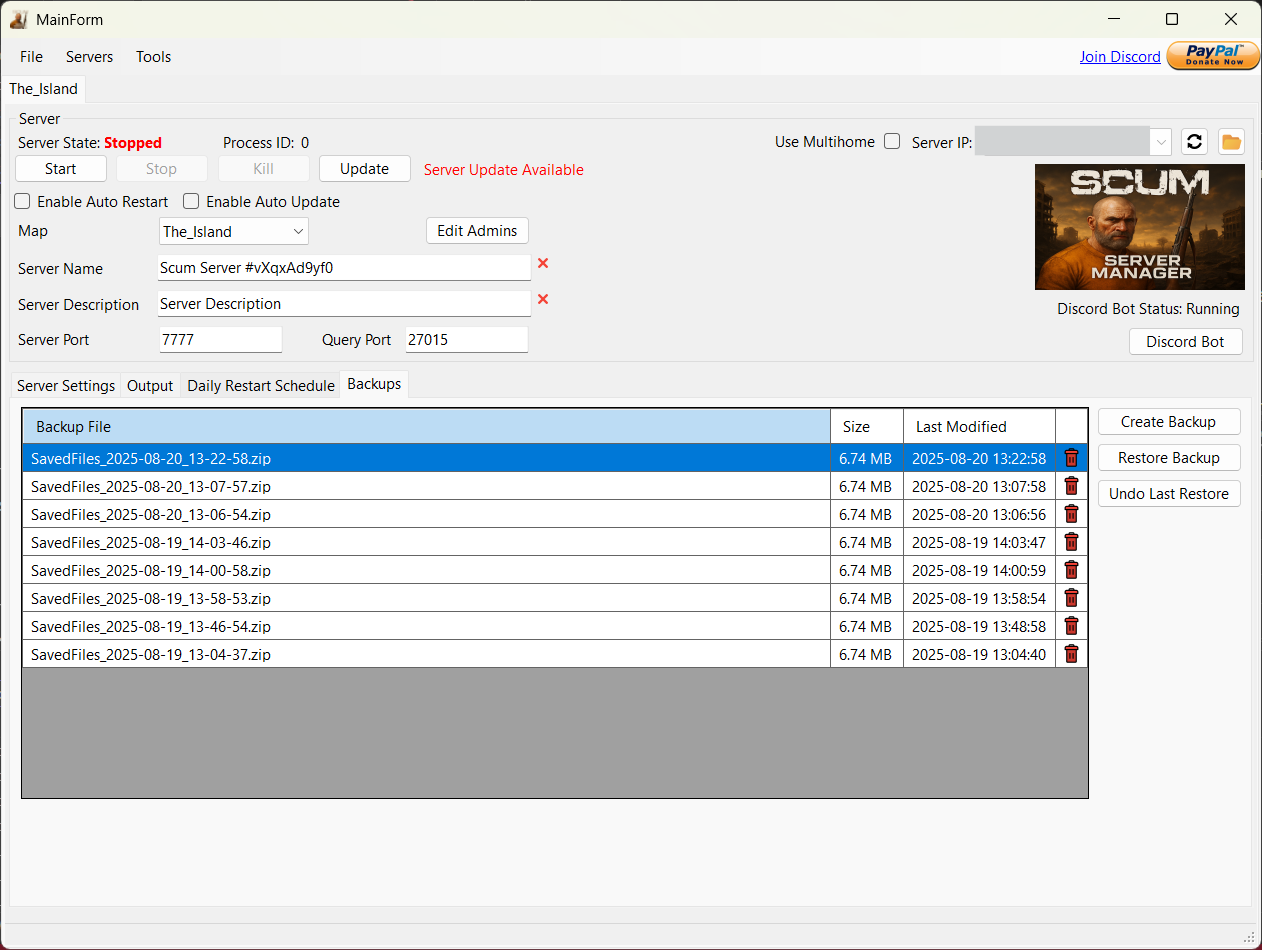Clear Server Name with red X

pyautogui.click(x=543, y=263)
